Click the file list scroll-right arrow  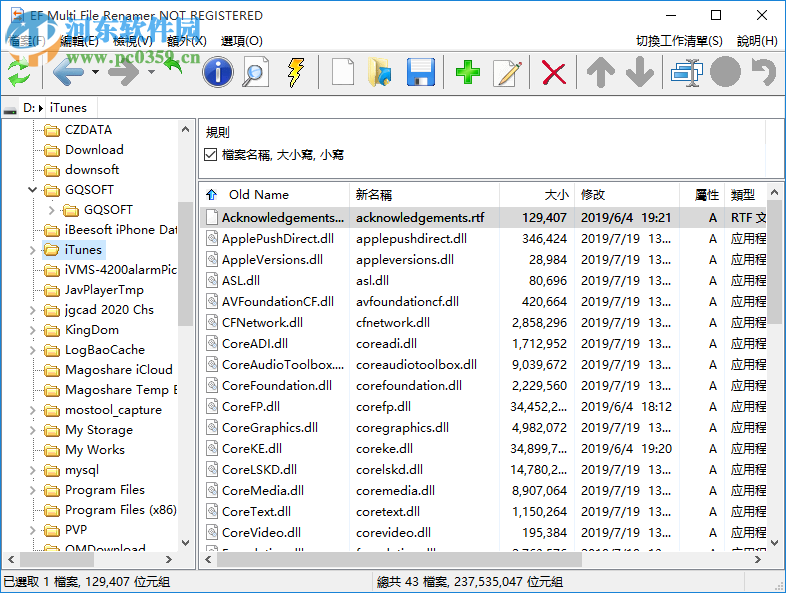pos(757,559)
